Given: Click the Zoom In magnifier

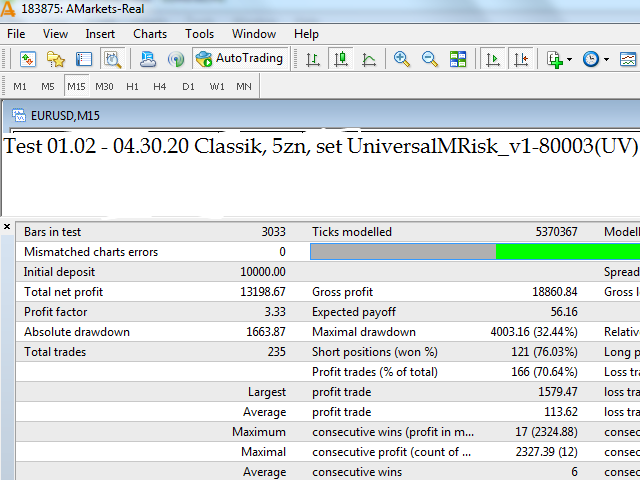Looking at the screenshot, I should coord(402,60).
